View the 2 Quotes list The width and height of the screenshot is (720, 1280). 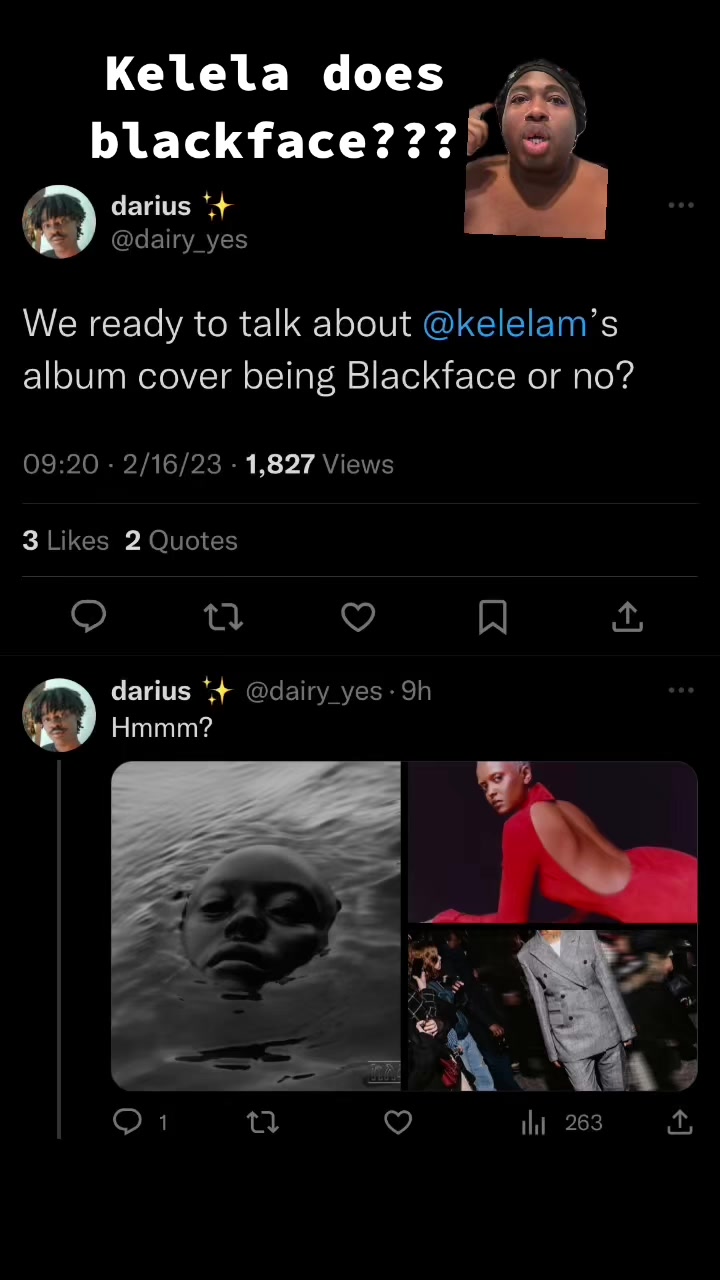point(181,541)
